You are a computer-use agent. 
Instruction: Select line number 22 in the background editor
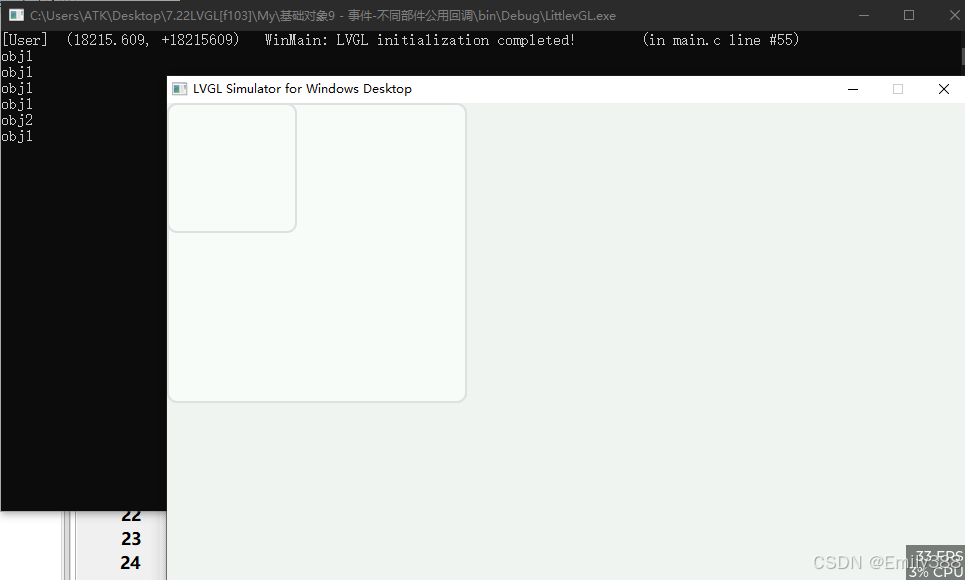point(131,515)
